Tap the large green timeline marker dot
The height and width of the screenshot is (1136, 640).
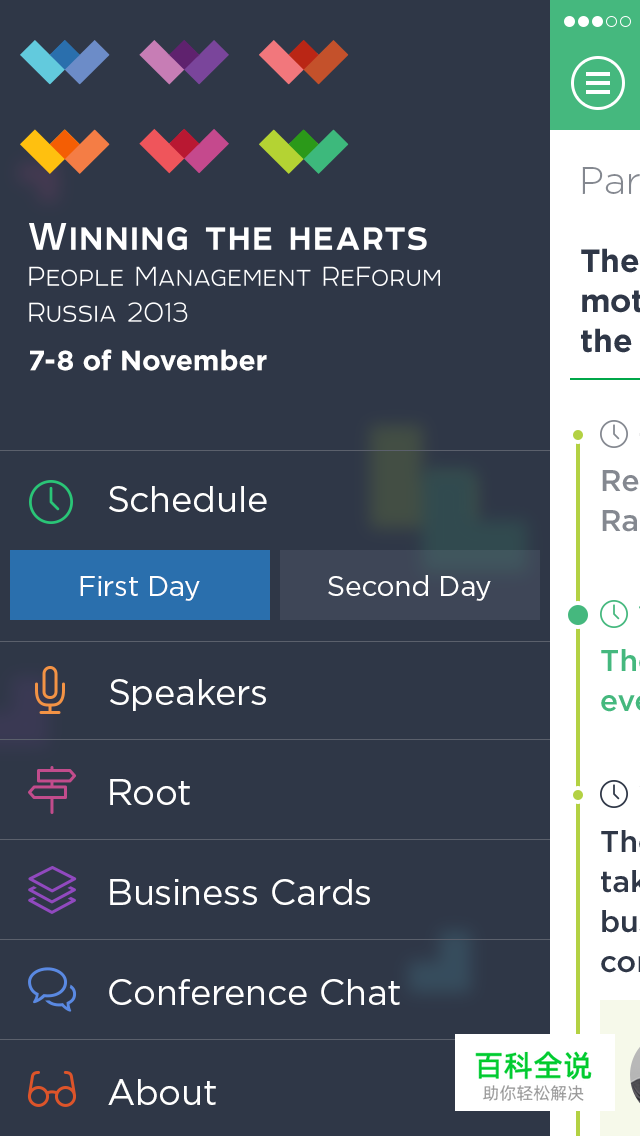[x=578, y=614]
